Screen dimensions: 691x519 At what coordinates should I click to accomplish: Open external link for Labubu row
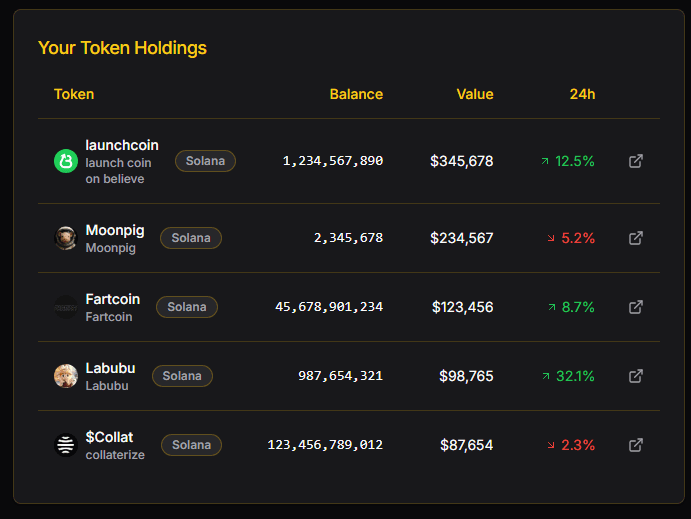[x=635, y=376]
